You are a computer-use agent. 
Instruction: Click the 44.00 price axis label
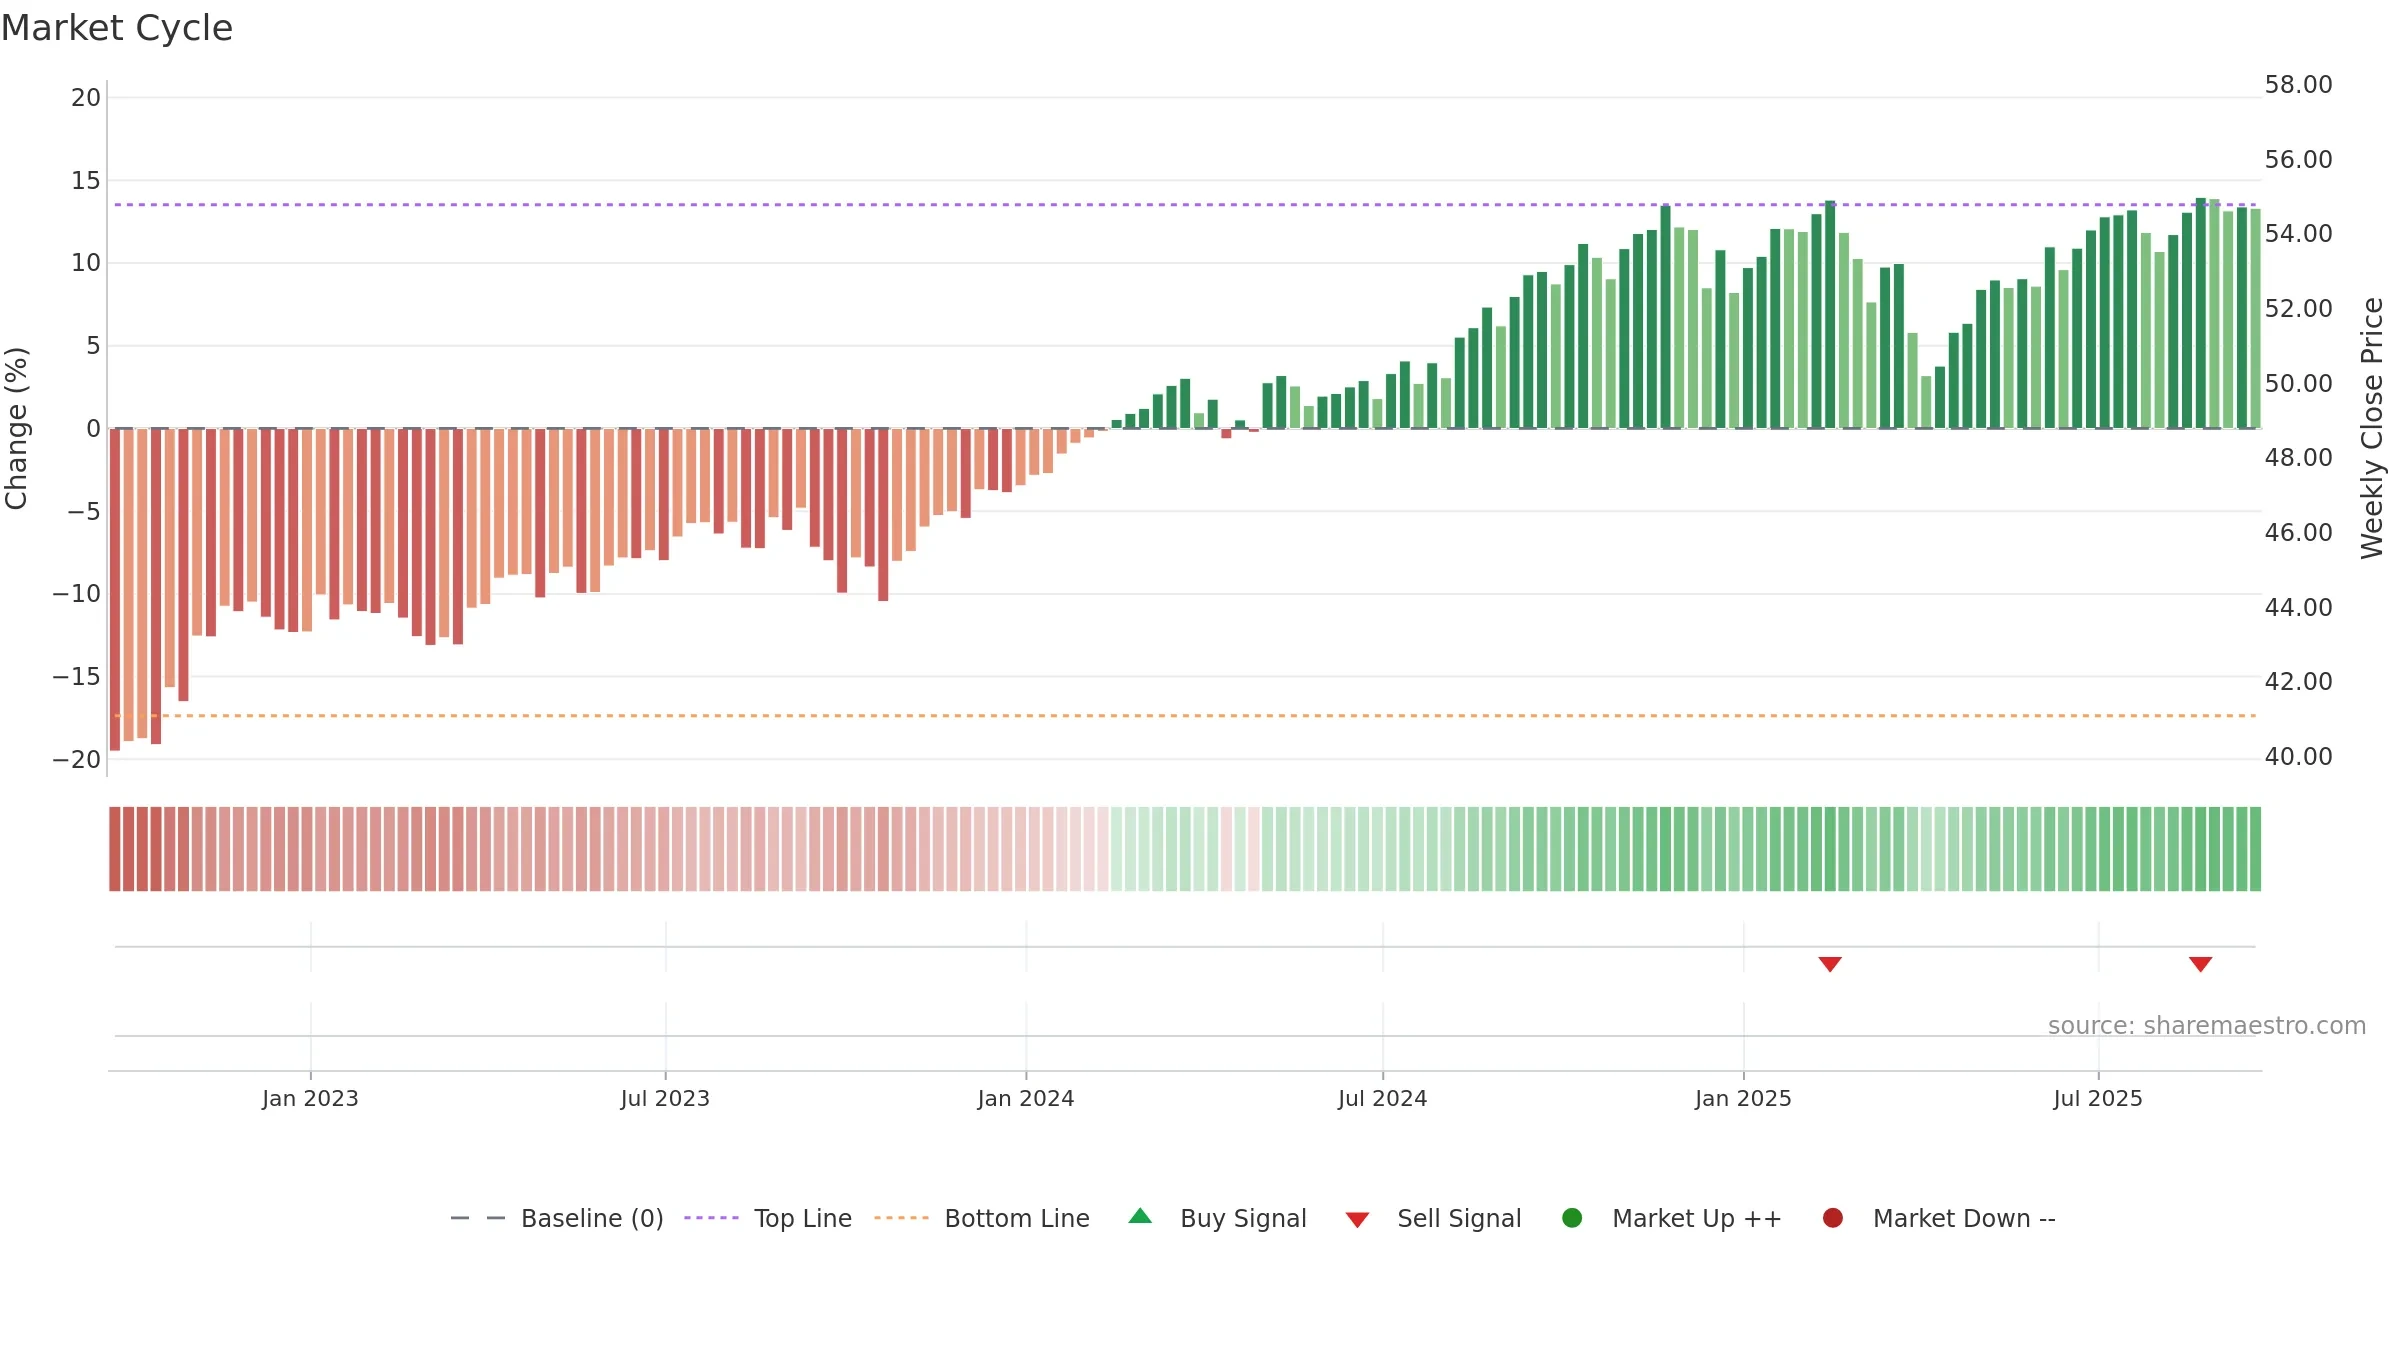click(x=2298, y=608)
